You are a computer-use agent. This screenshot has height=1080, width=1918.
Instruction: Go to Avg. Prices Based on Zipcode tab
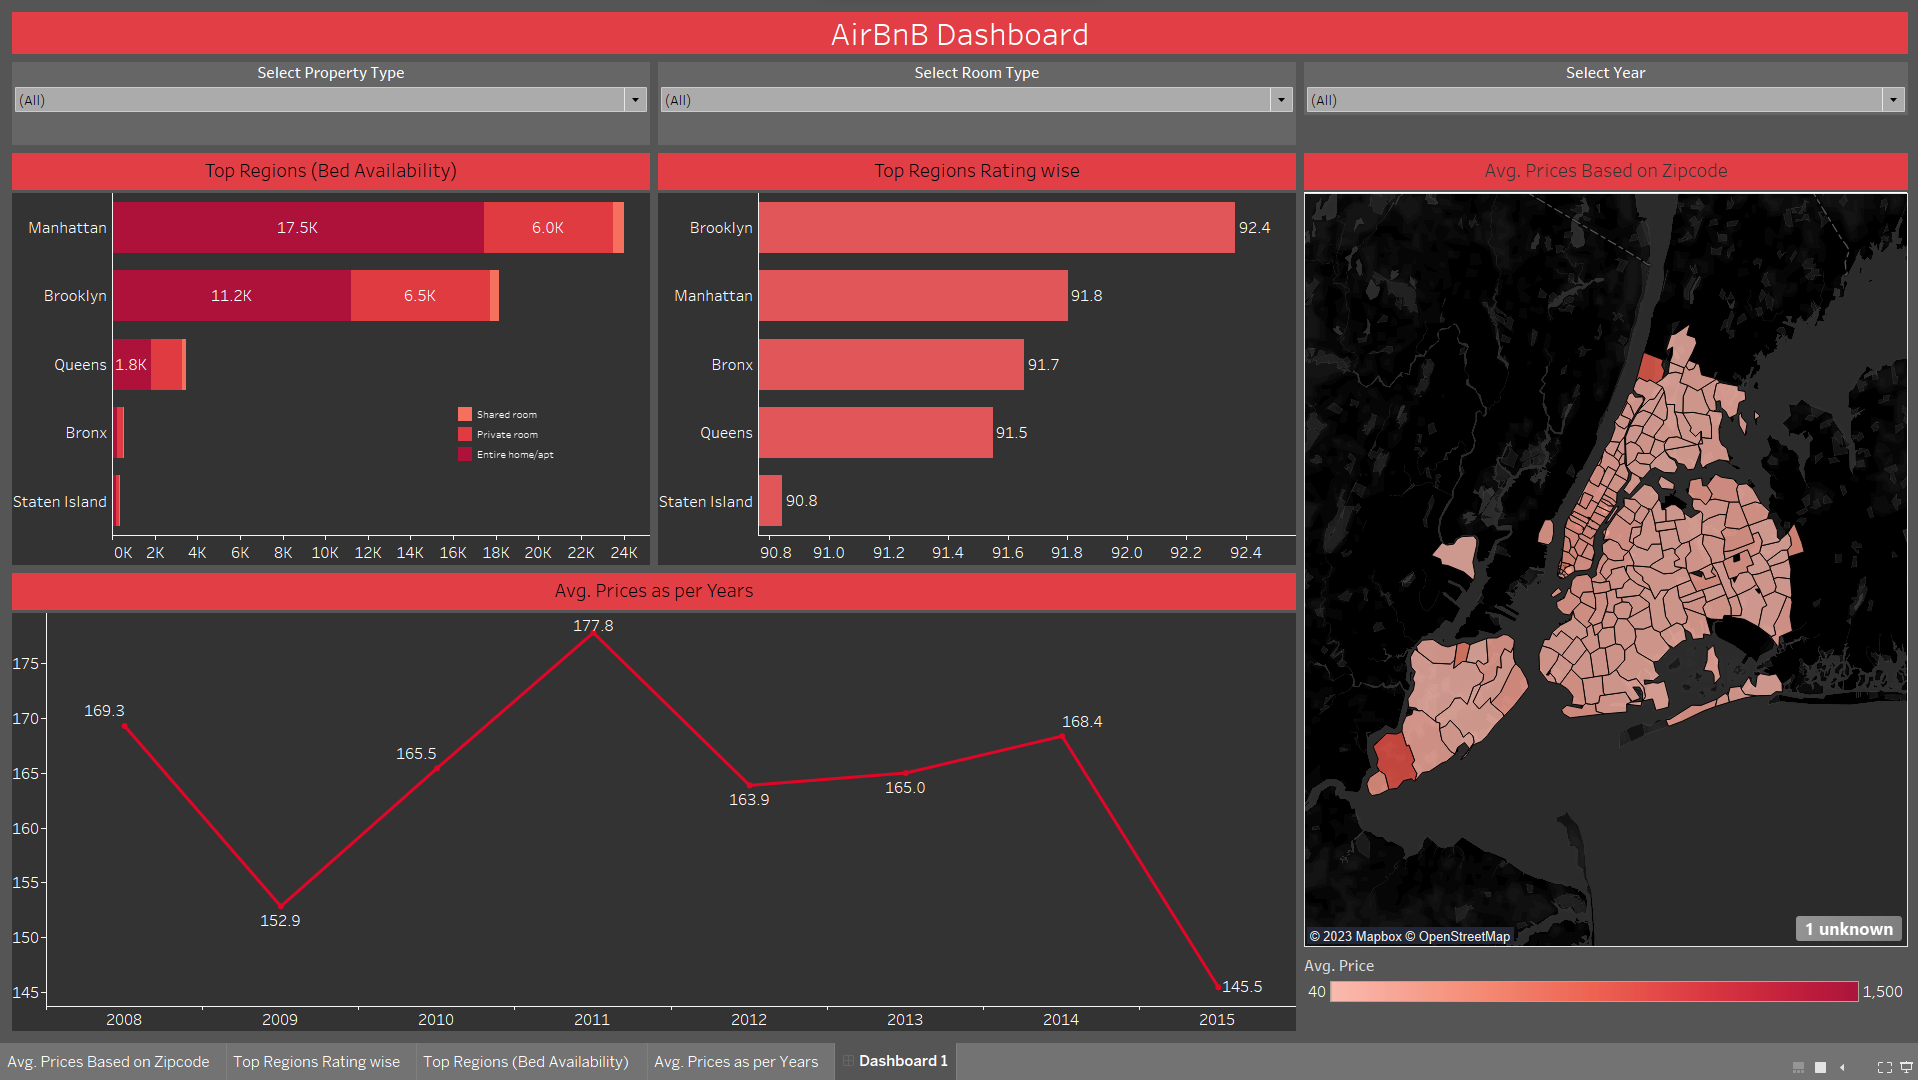click(108, 1061)
